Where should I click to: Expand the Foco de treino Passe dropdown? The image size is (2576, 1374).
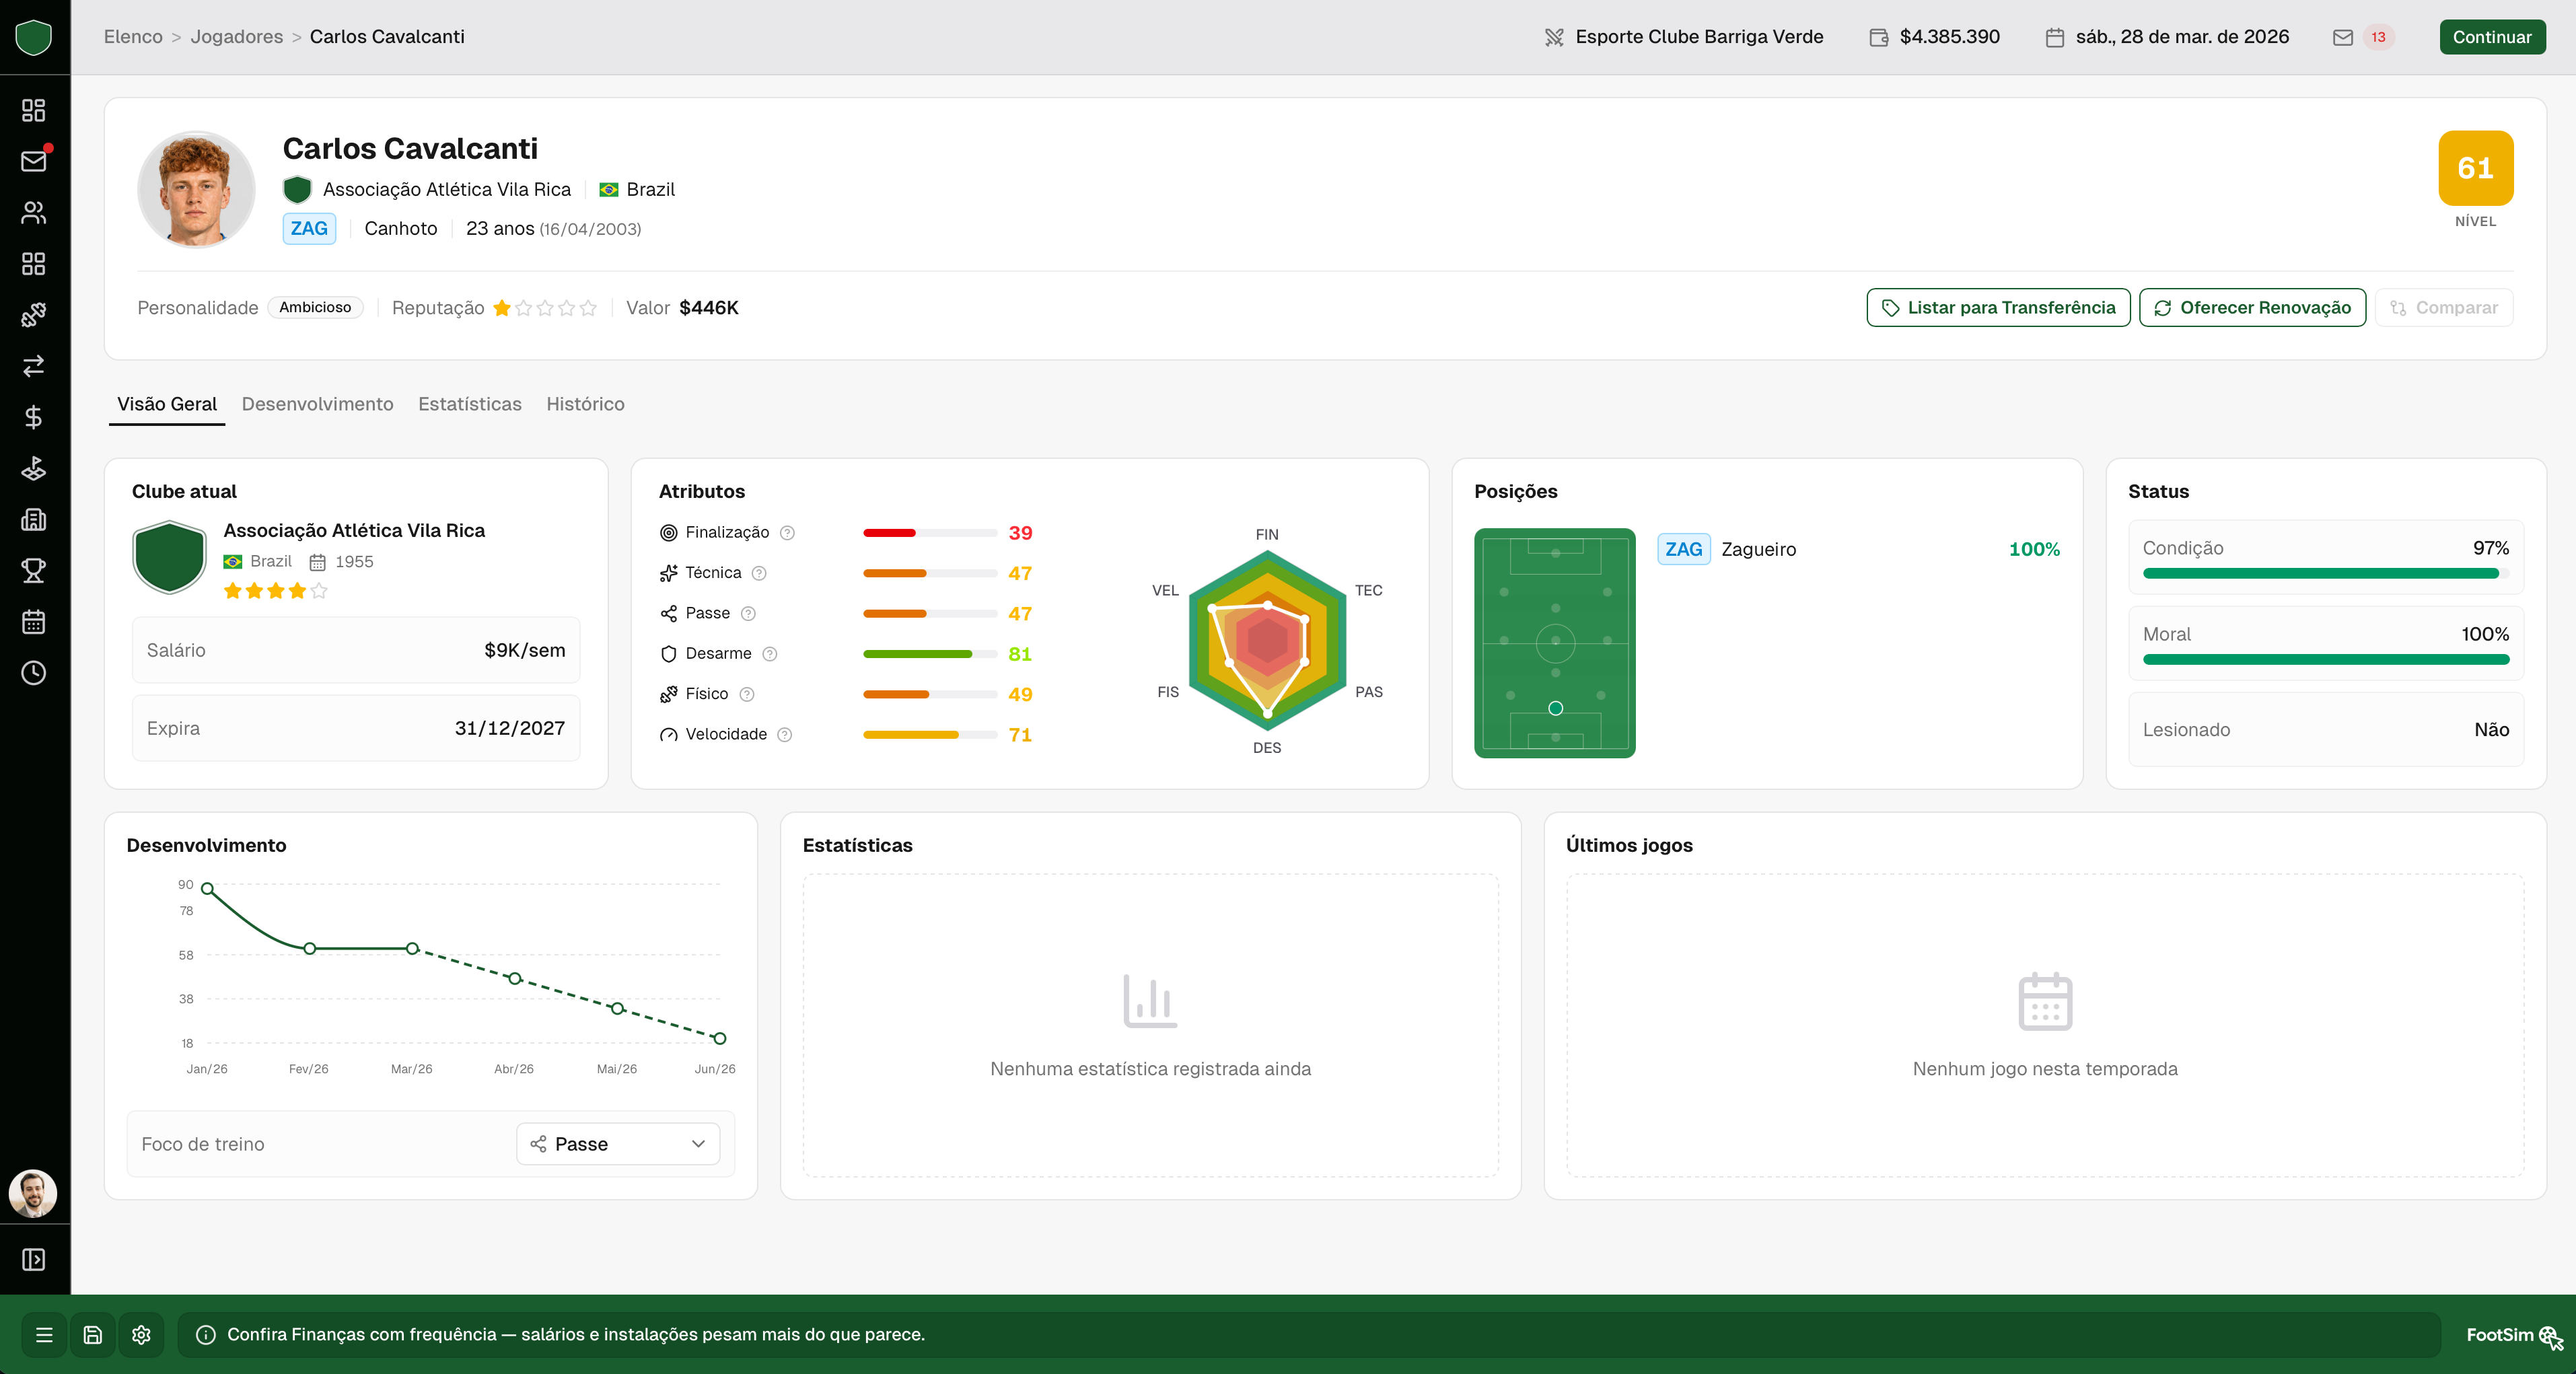(x=618, y=1144)
